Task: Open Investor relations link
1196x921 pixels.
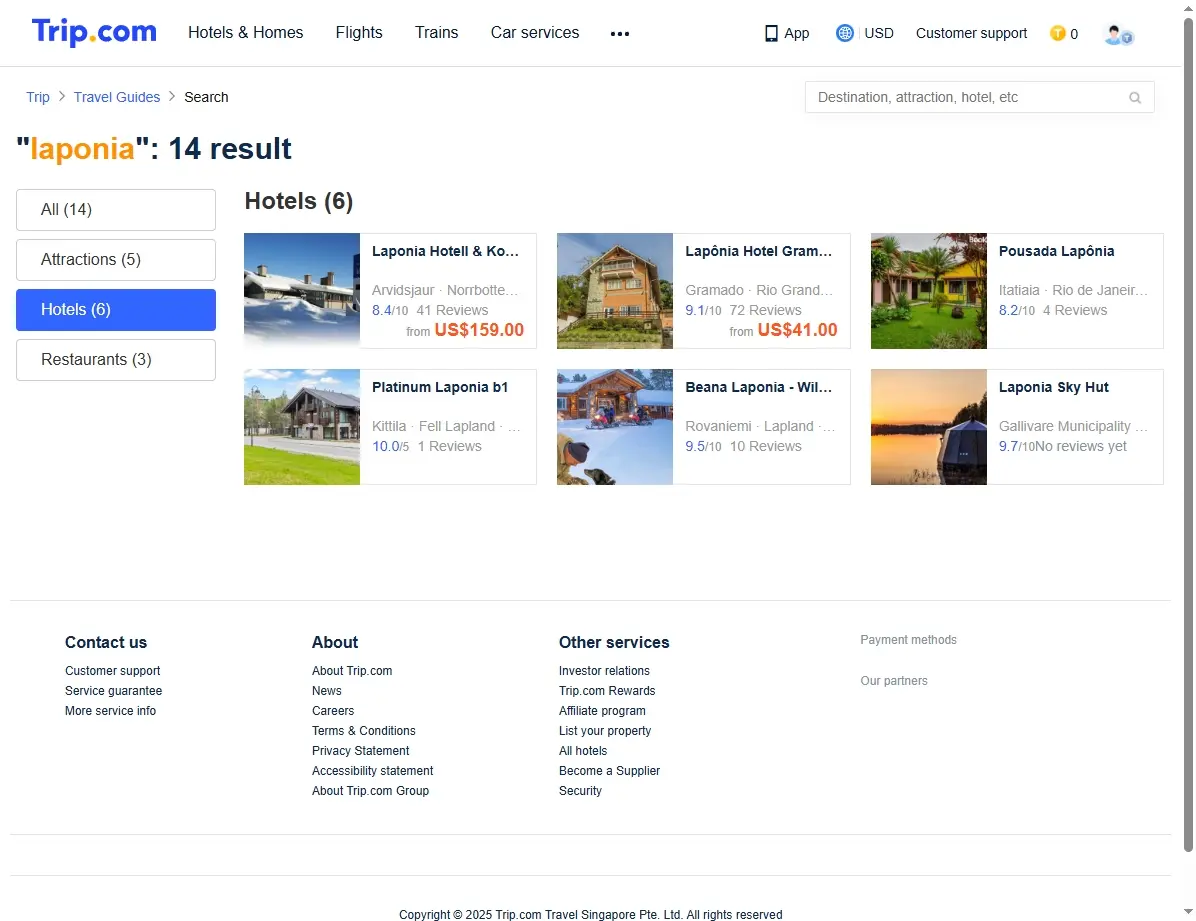Action: (x=604, y=671)
